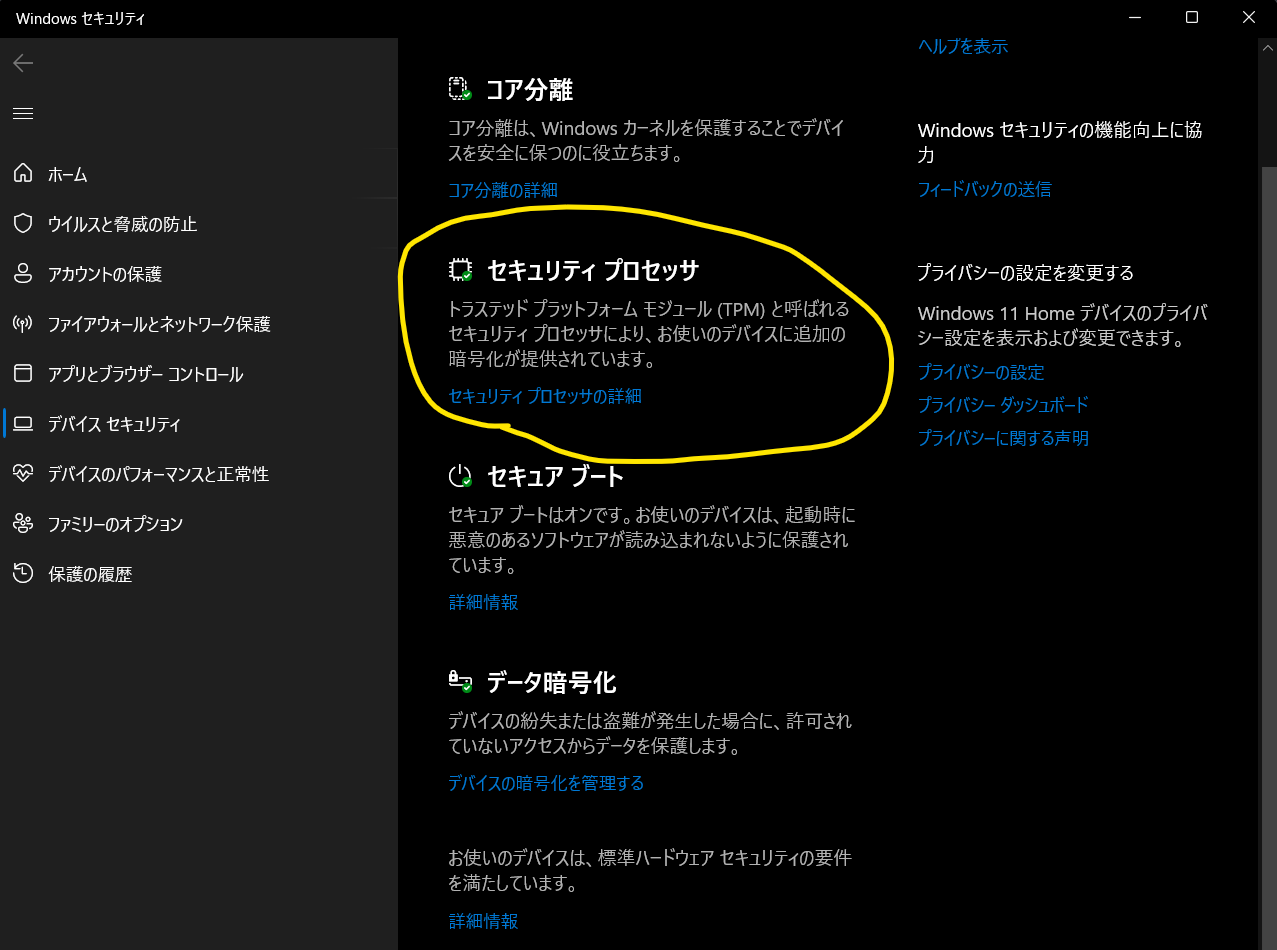Click the 保護の履歴 clock icon
The image size is (1277, 950).
(23, 574)
